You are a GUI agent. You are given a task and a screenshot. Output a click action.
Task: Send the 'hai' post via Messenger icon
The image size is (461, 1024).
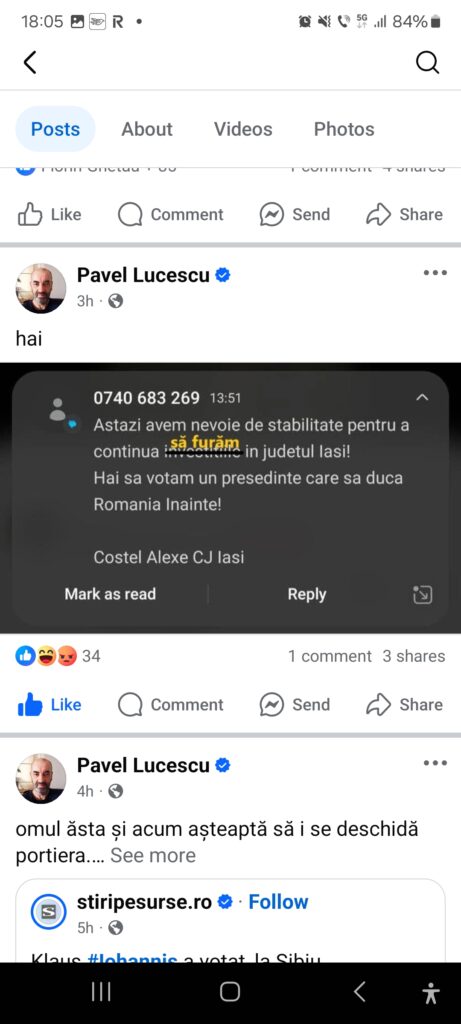(x=294, y=705)
